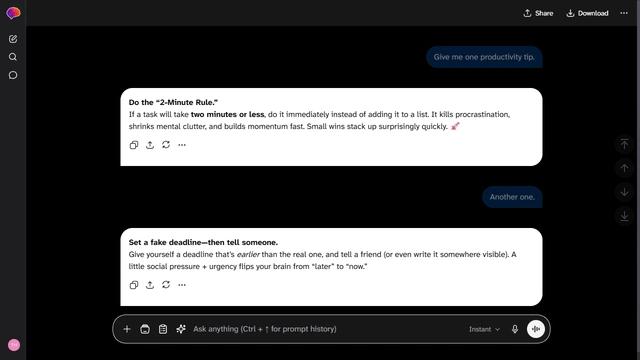Share the conversation

538,13
